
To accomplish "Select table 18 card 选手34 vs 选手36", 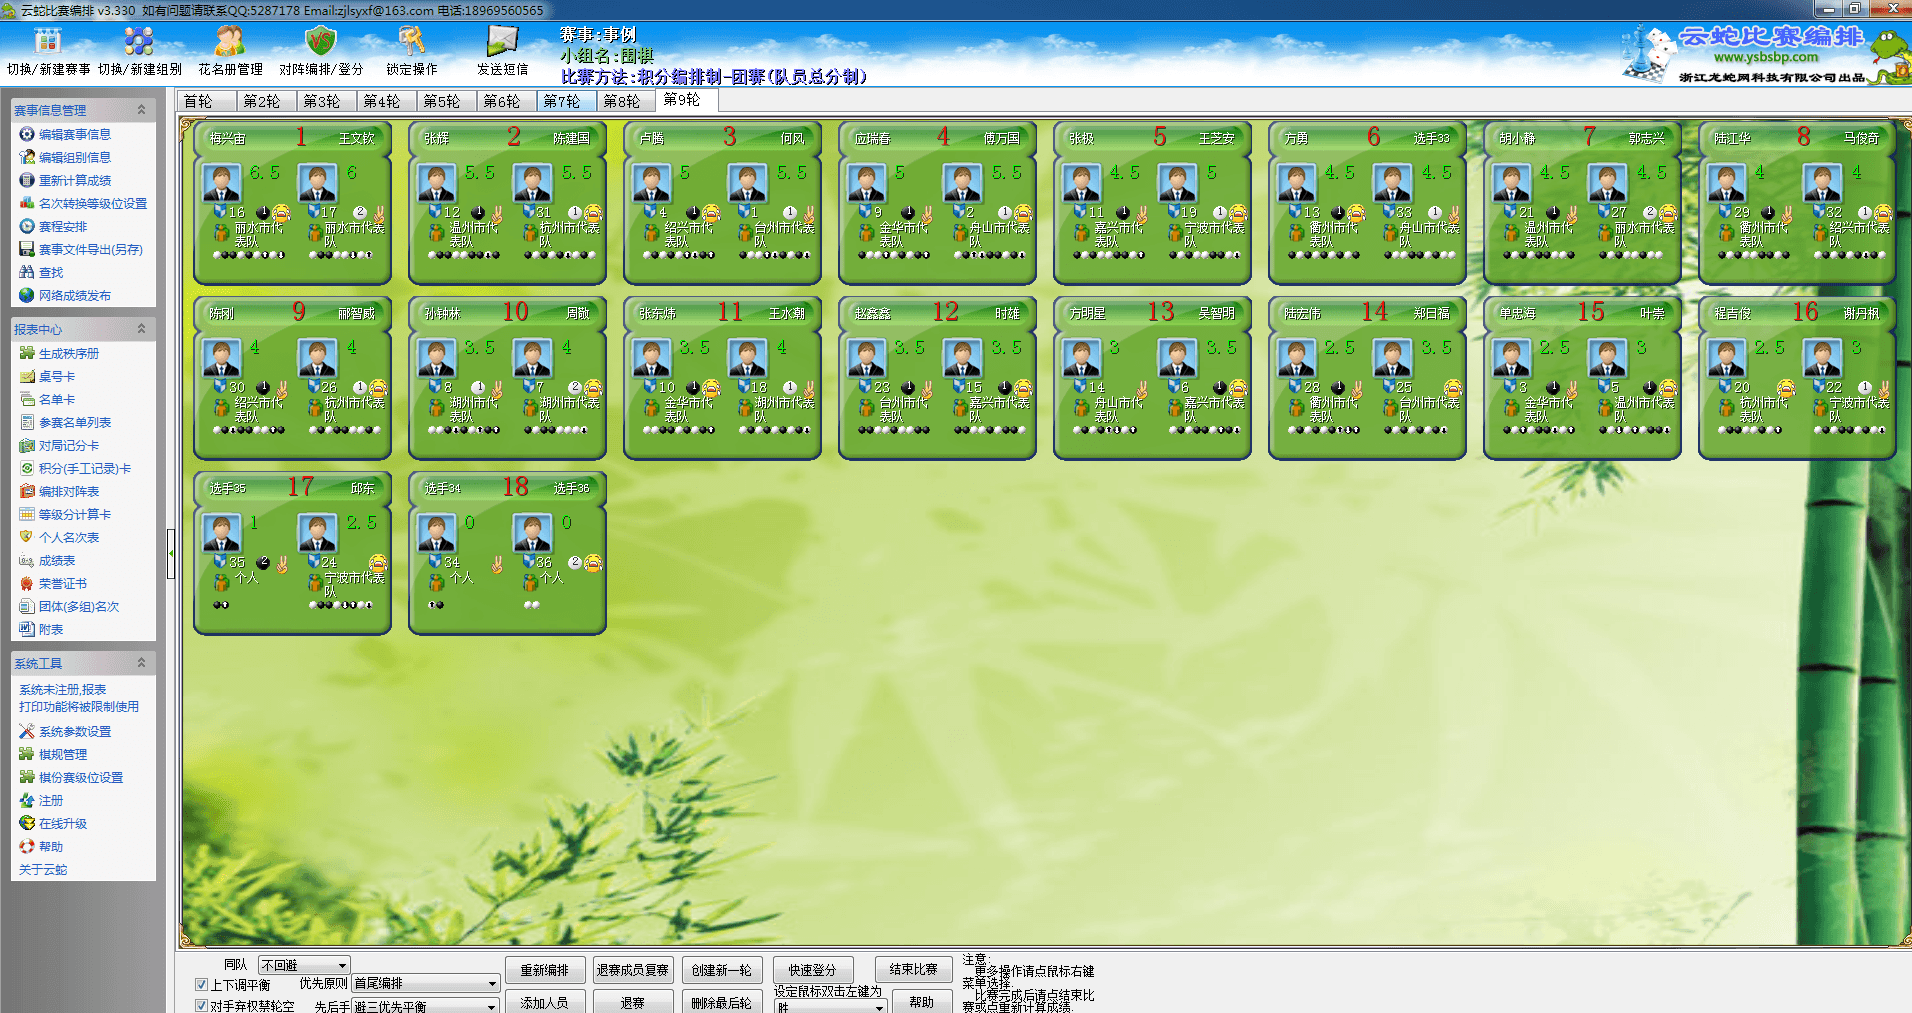I will (507, 553).
